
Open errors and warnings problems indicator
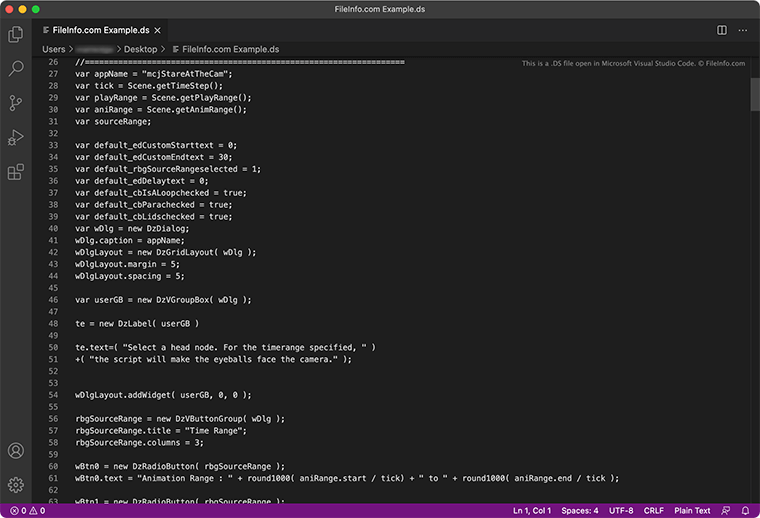pos(26,511)
